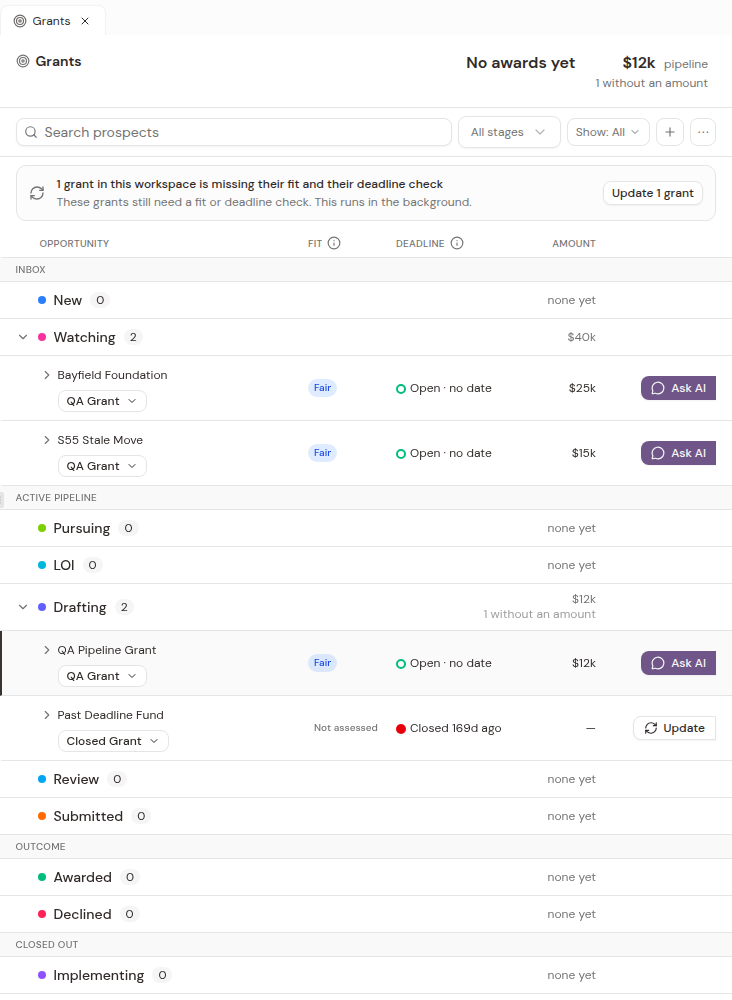Click the Watching $40k total
The height and width of the screenshot is (1000, 732).
(x=582, y=337)
